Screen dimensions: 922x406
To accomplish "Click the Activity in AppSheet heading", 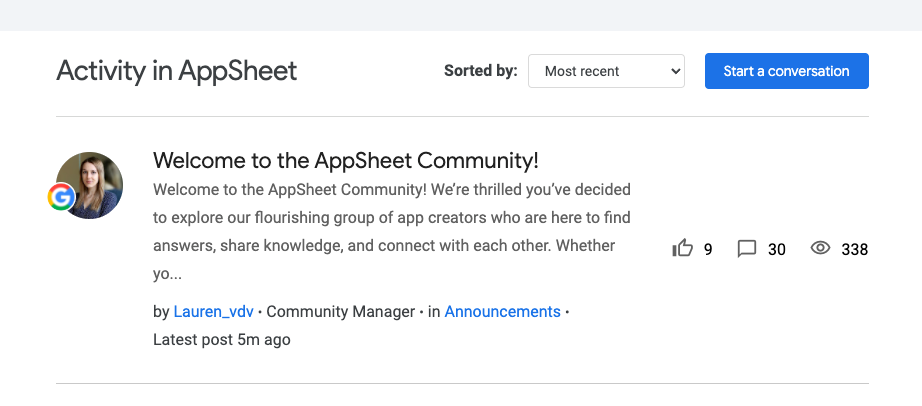I will pyautogui.click(x=176, y=71).
